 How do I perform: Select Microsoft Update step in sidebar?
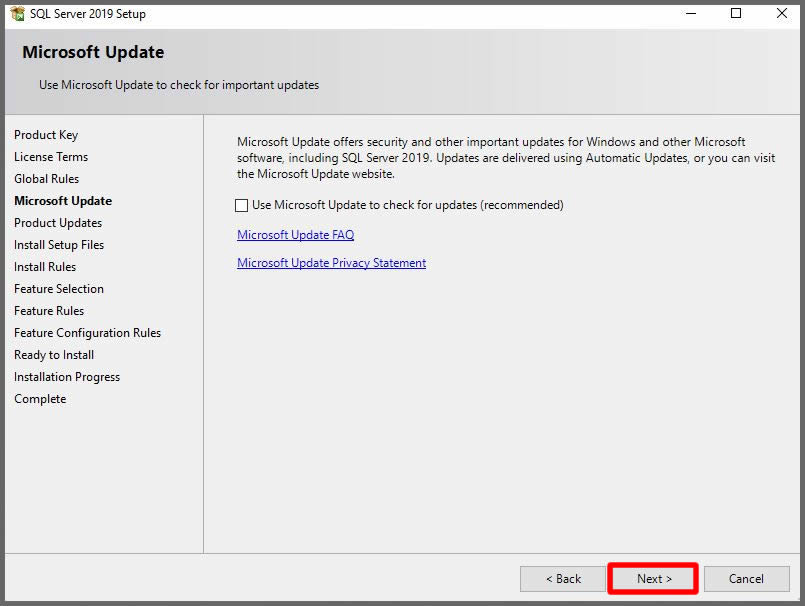[x=63, y=201]
